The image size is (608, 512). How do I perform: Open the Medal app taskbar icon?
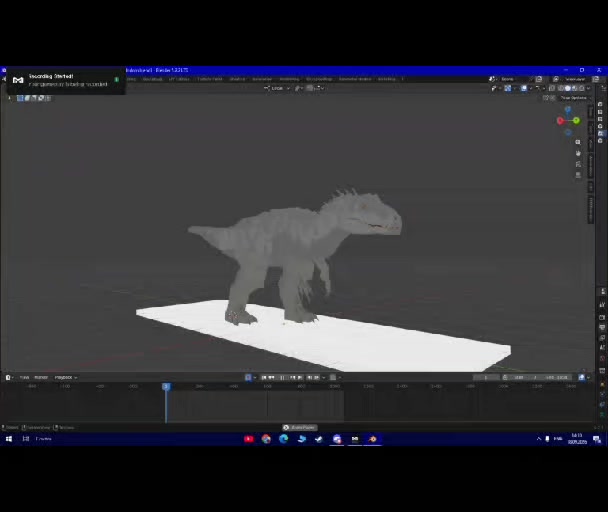point(355,439)
